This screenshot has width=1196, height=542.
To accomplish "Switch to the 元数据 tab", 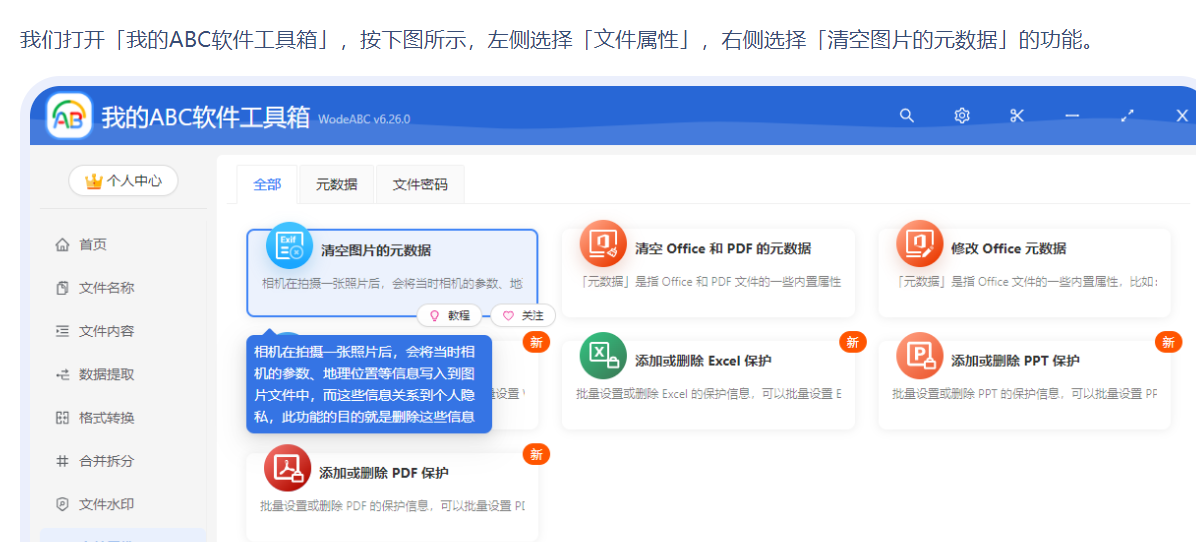I will click(336, 184).
